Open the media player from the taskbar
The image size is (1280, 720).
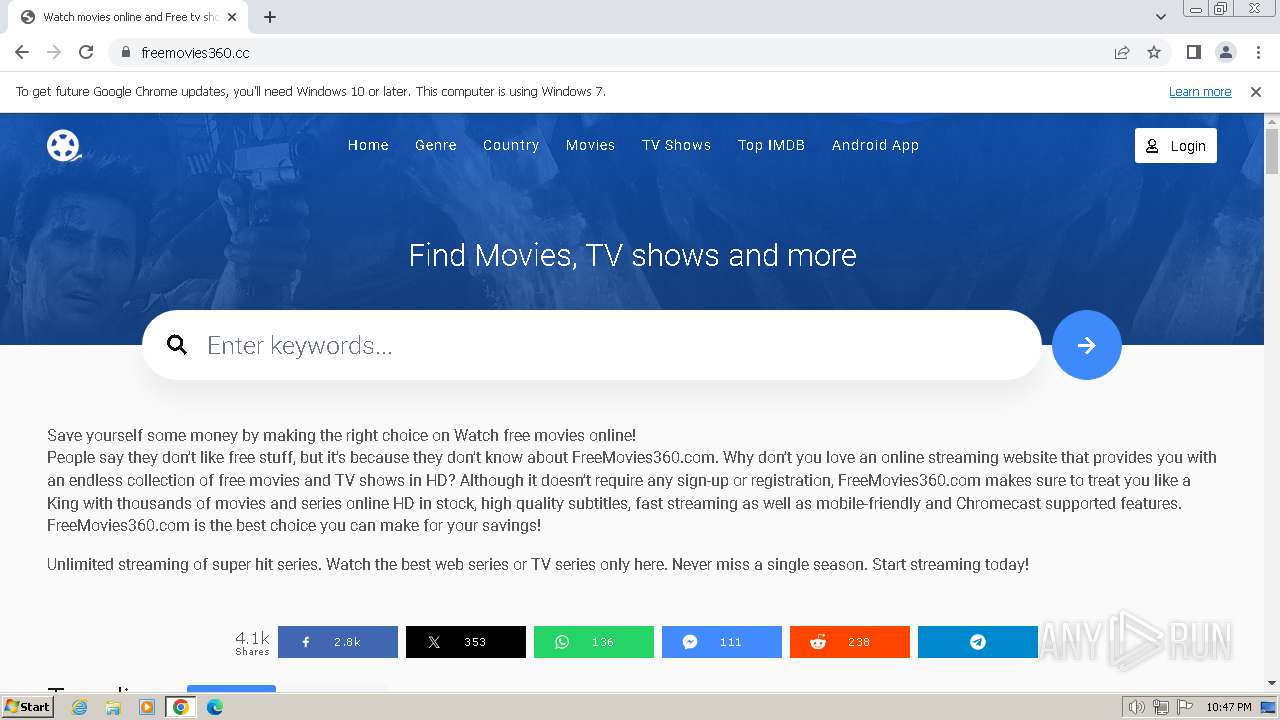(147, 707)
